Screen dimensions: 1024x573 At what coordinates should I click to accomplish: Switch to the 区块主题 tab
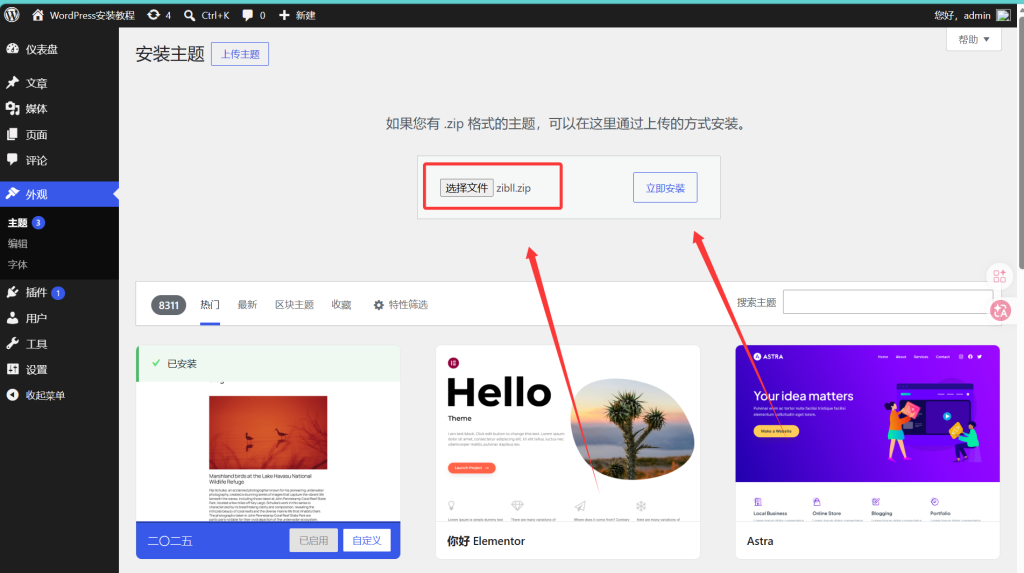click(295, 304)
